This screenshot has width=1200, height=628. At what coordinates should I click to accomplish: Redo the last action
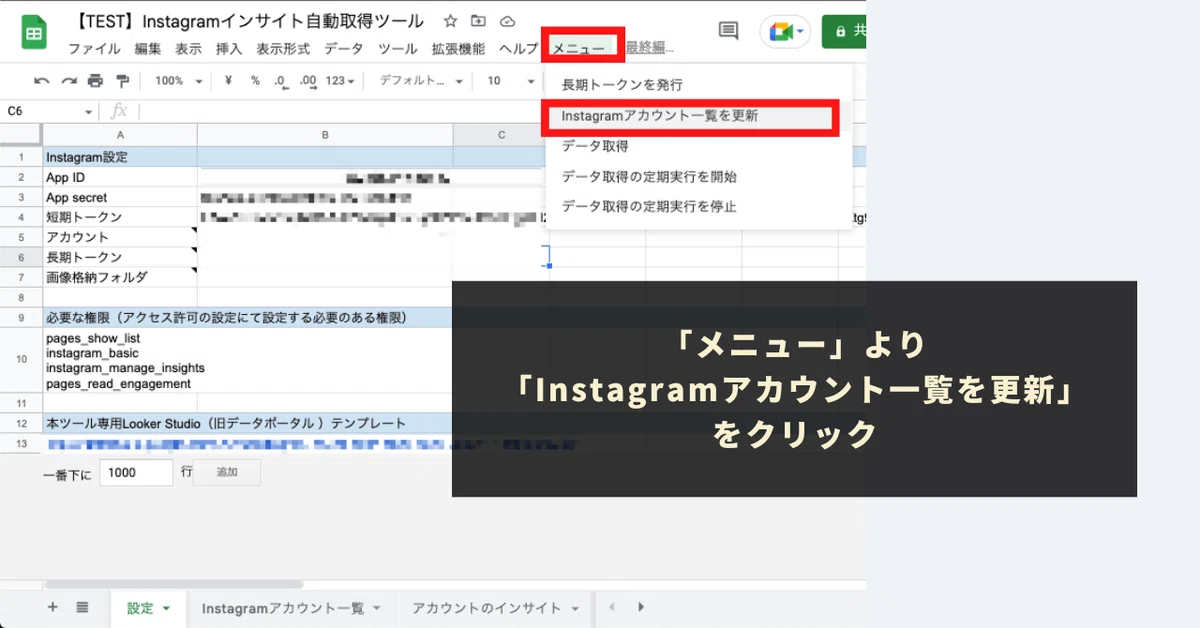click(68, 81)
